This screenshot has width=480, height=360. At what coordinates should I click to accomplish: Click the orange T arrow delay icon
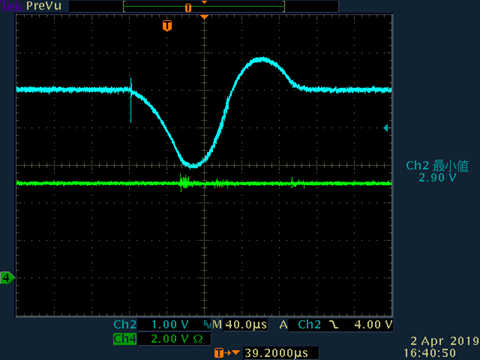coord(227,353)
